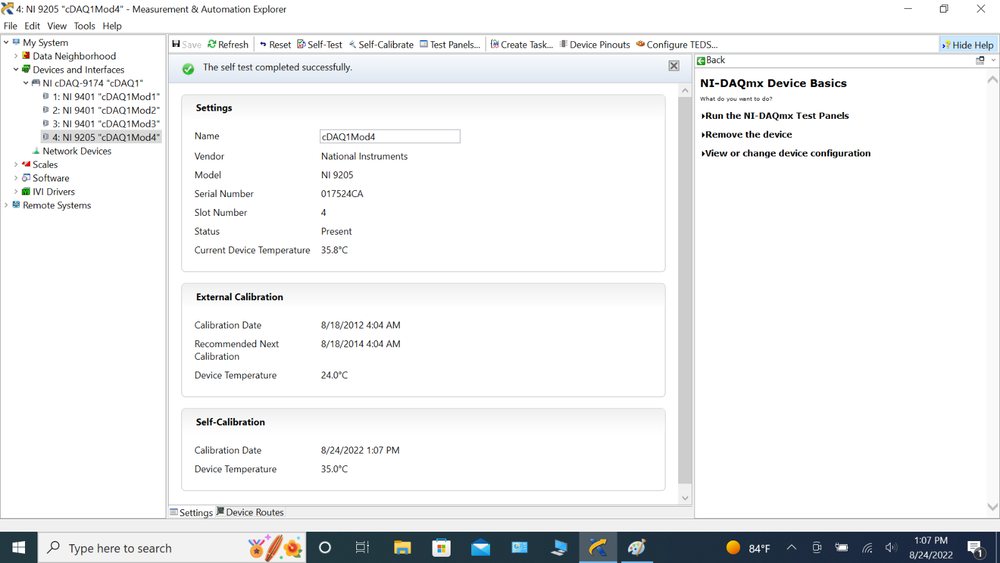Expand the Remote Systems node

[x=6, y=206]
